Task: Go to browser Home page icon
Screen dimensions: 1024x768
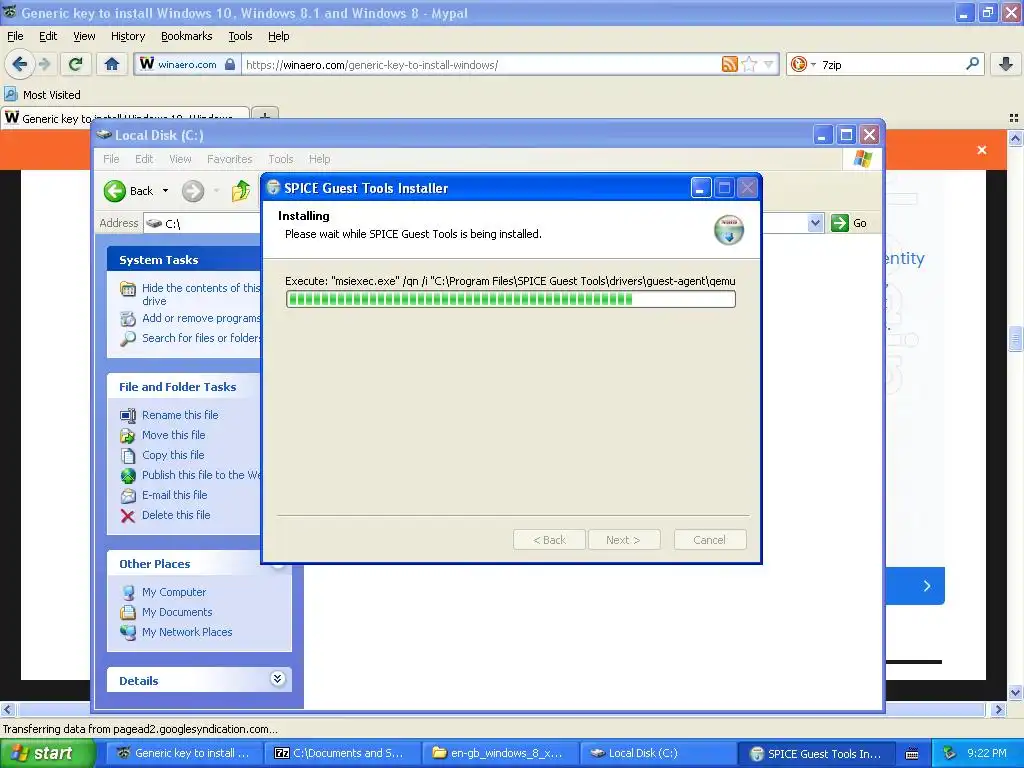Action: [112, 64]
